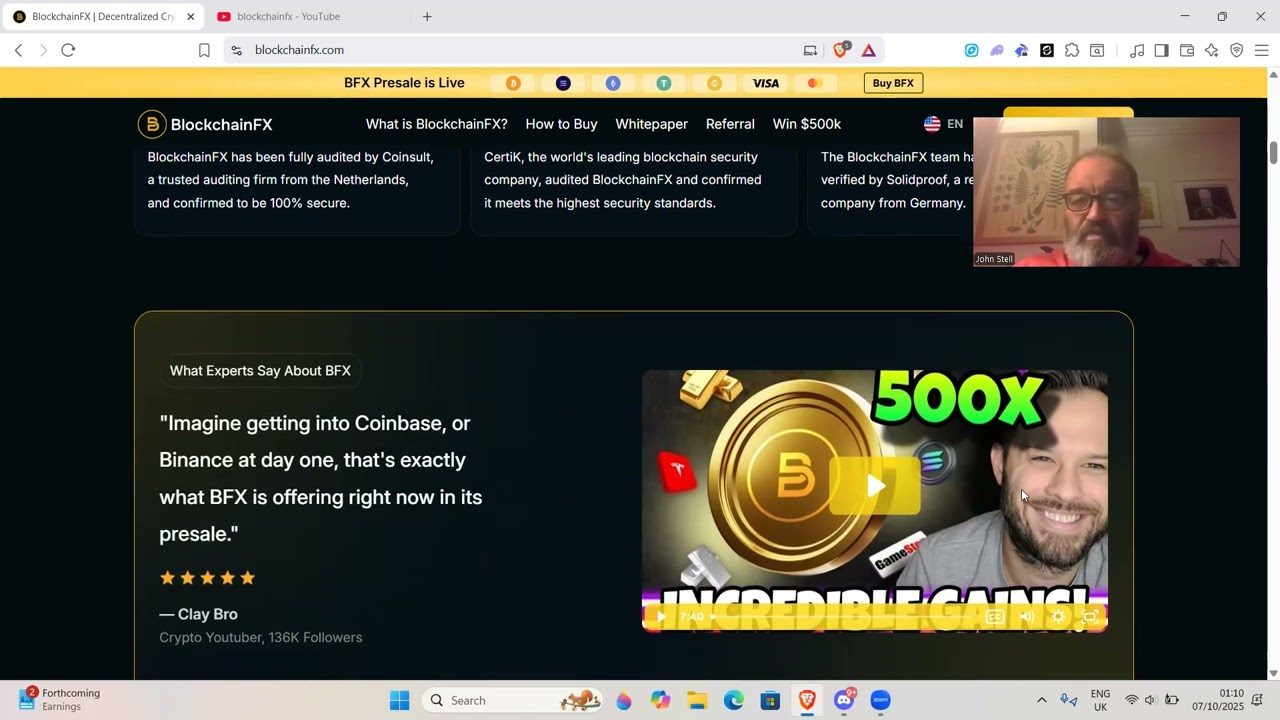The image size is (1280, 720).
Task: Bookmark this page using the bookmark icon
Action: coord(204,50)
